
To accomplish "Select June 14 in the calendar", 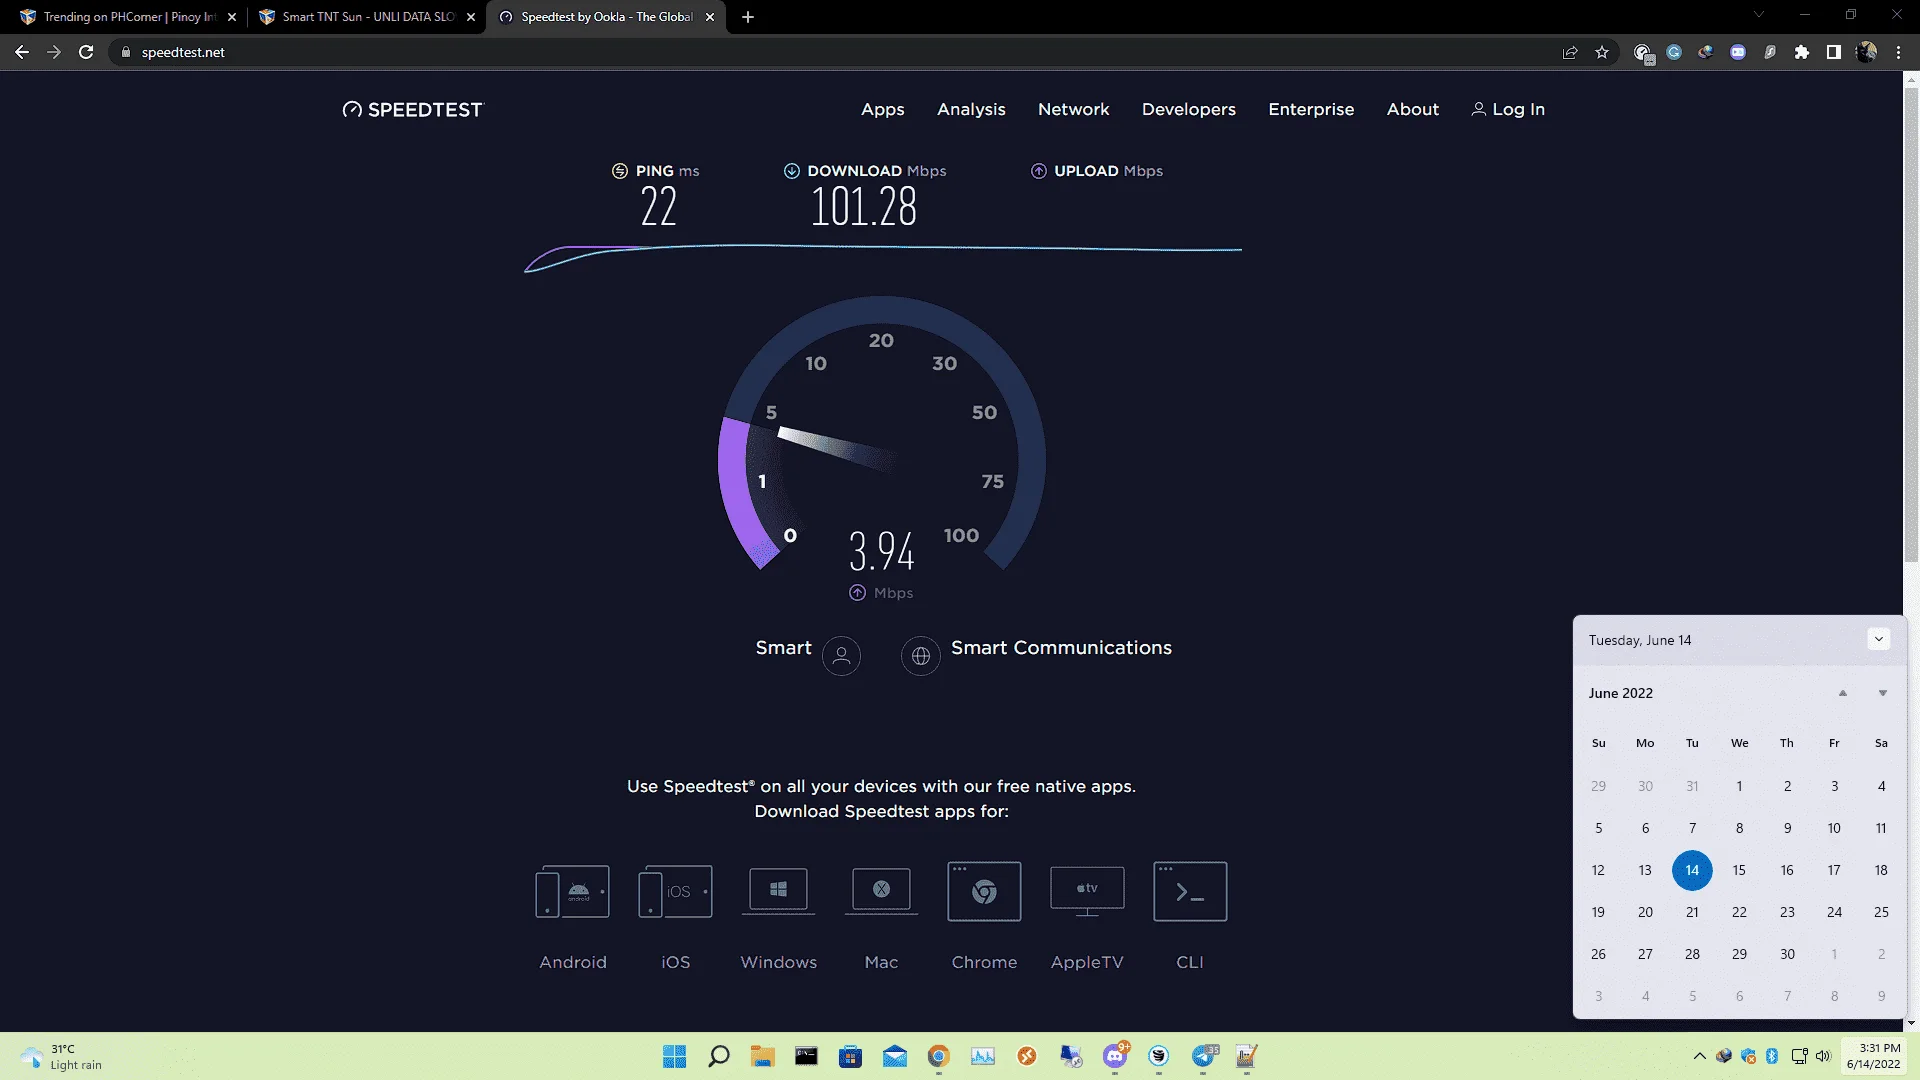I will (1692, 870).
